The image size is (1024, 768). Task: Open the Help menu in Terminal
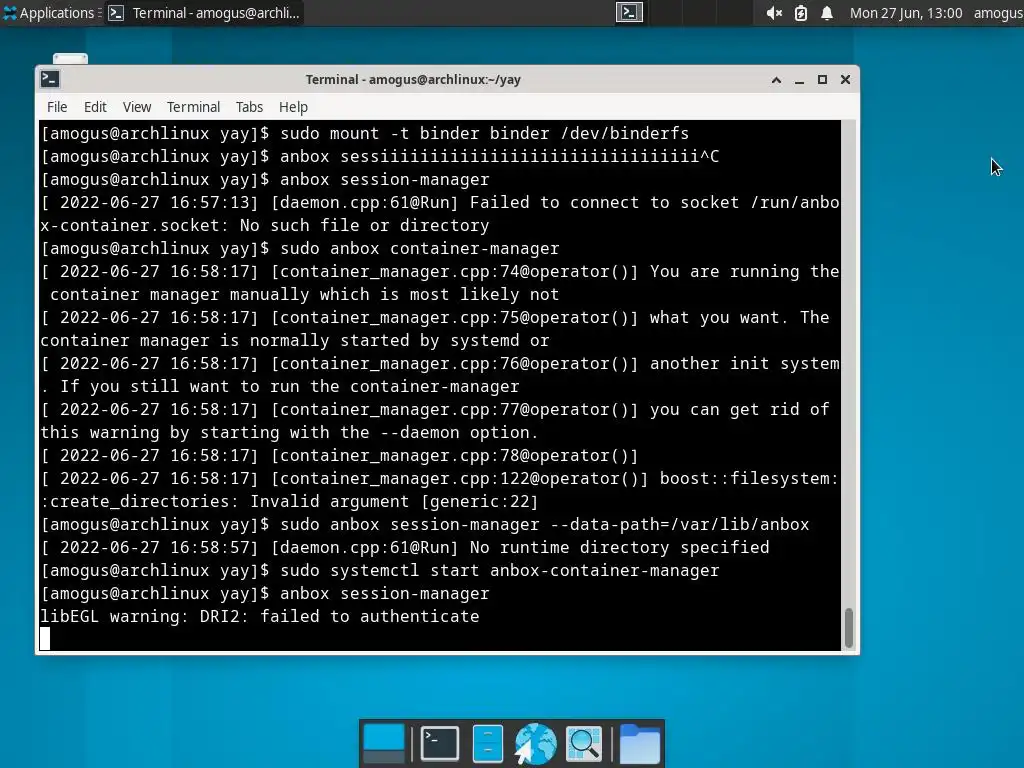[x=293, y=107]
